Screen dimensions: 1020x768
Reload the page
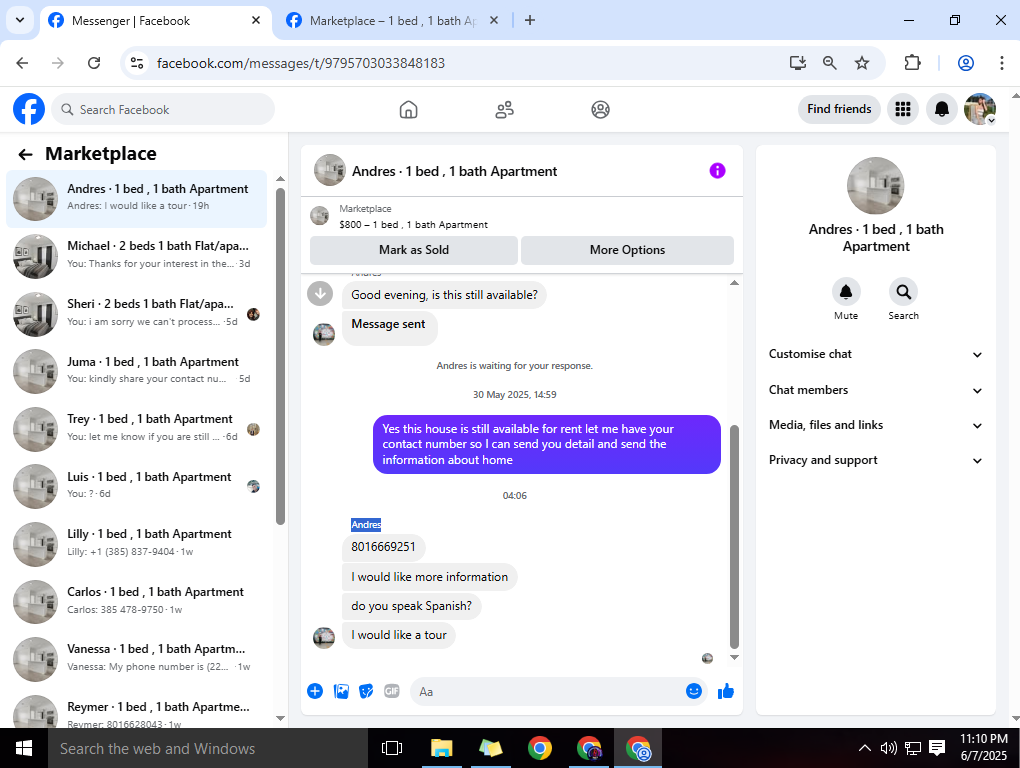click(x=94, y=63)
